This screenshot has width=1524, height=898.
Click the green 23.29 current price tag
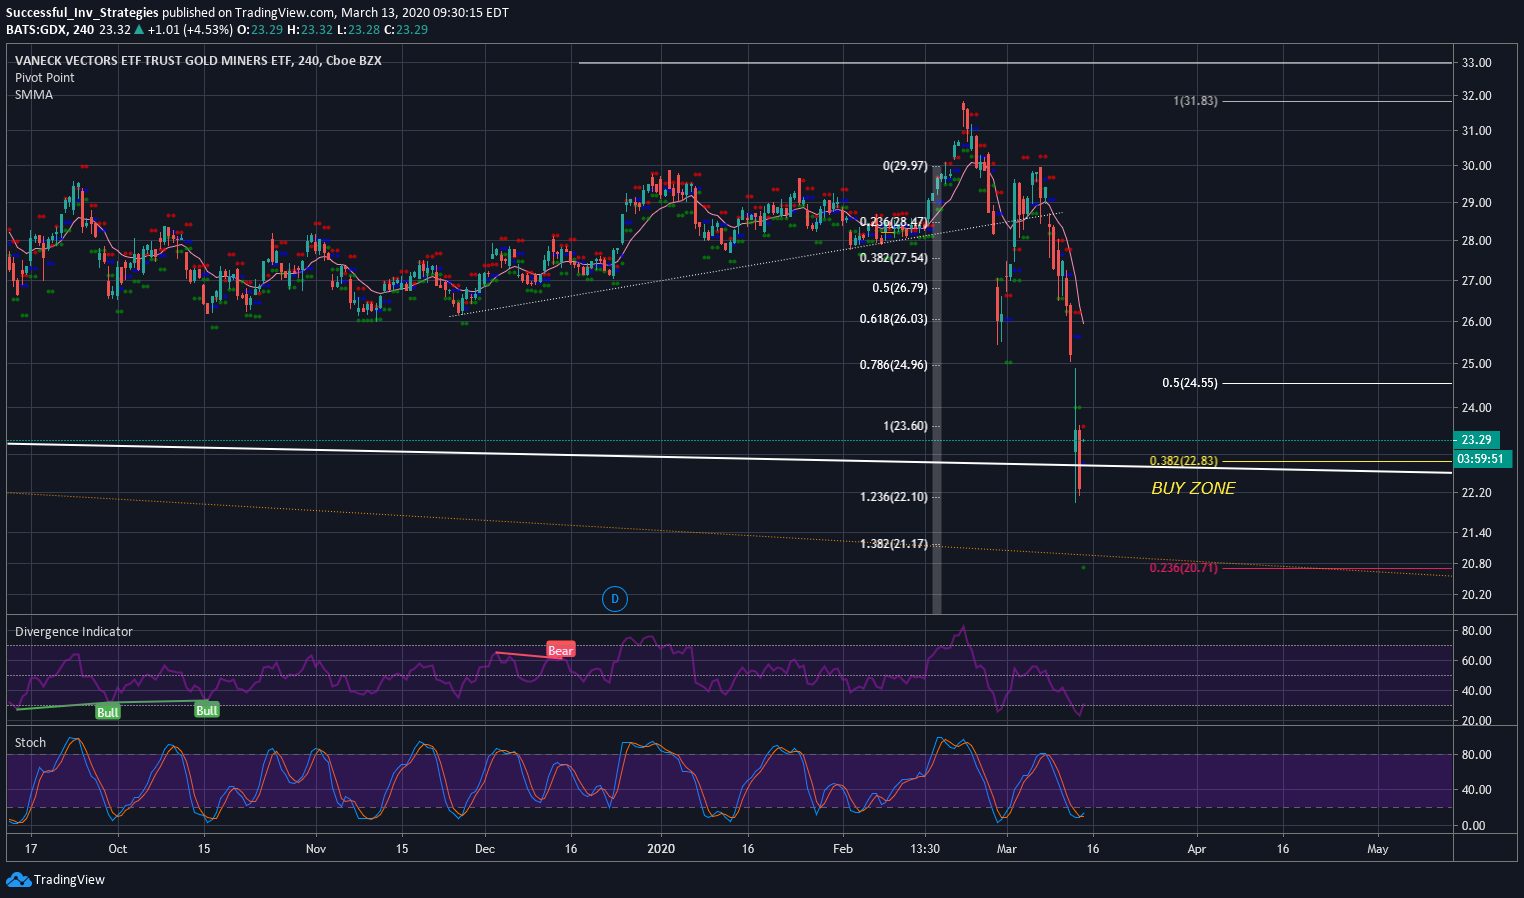point(1476,440)
